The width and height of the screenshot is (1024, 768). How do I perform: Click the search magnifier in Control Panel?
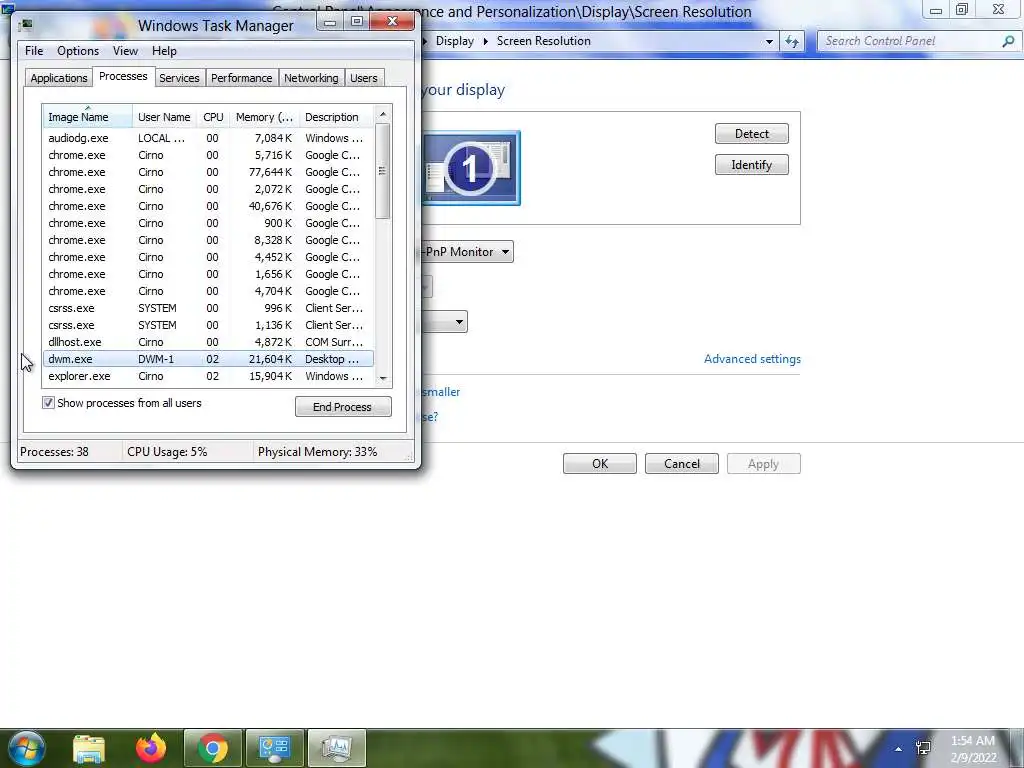(1008, 41)
